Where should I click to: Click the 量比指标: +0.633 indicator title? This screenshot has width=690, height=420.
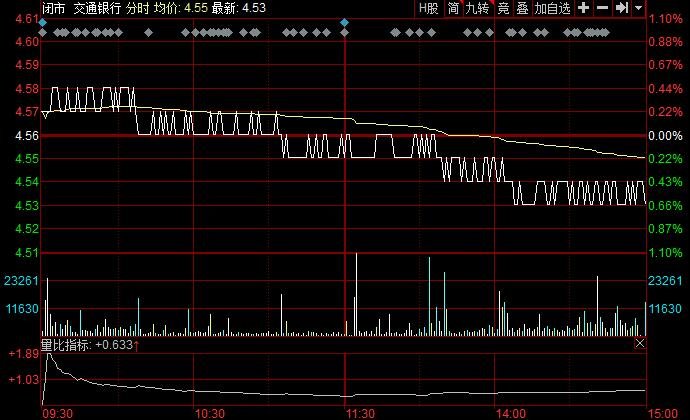[90, 345]
